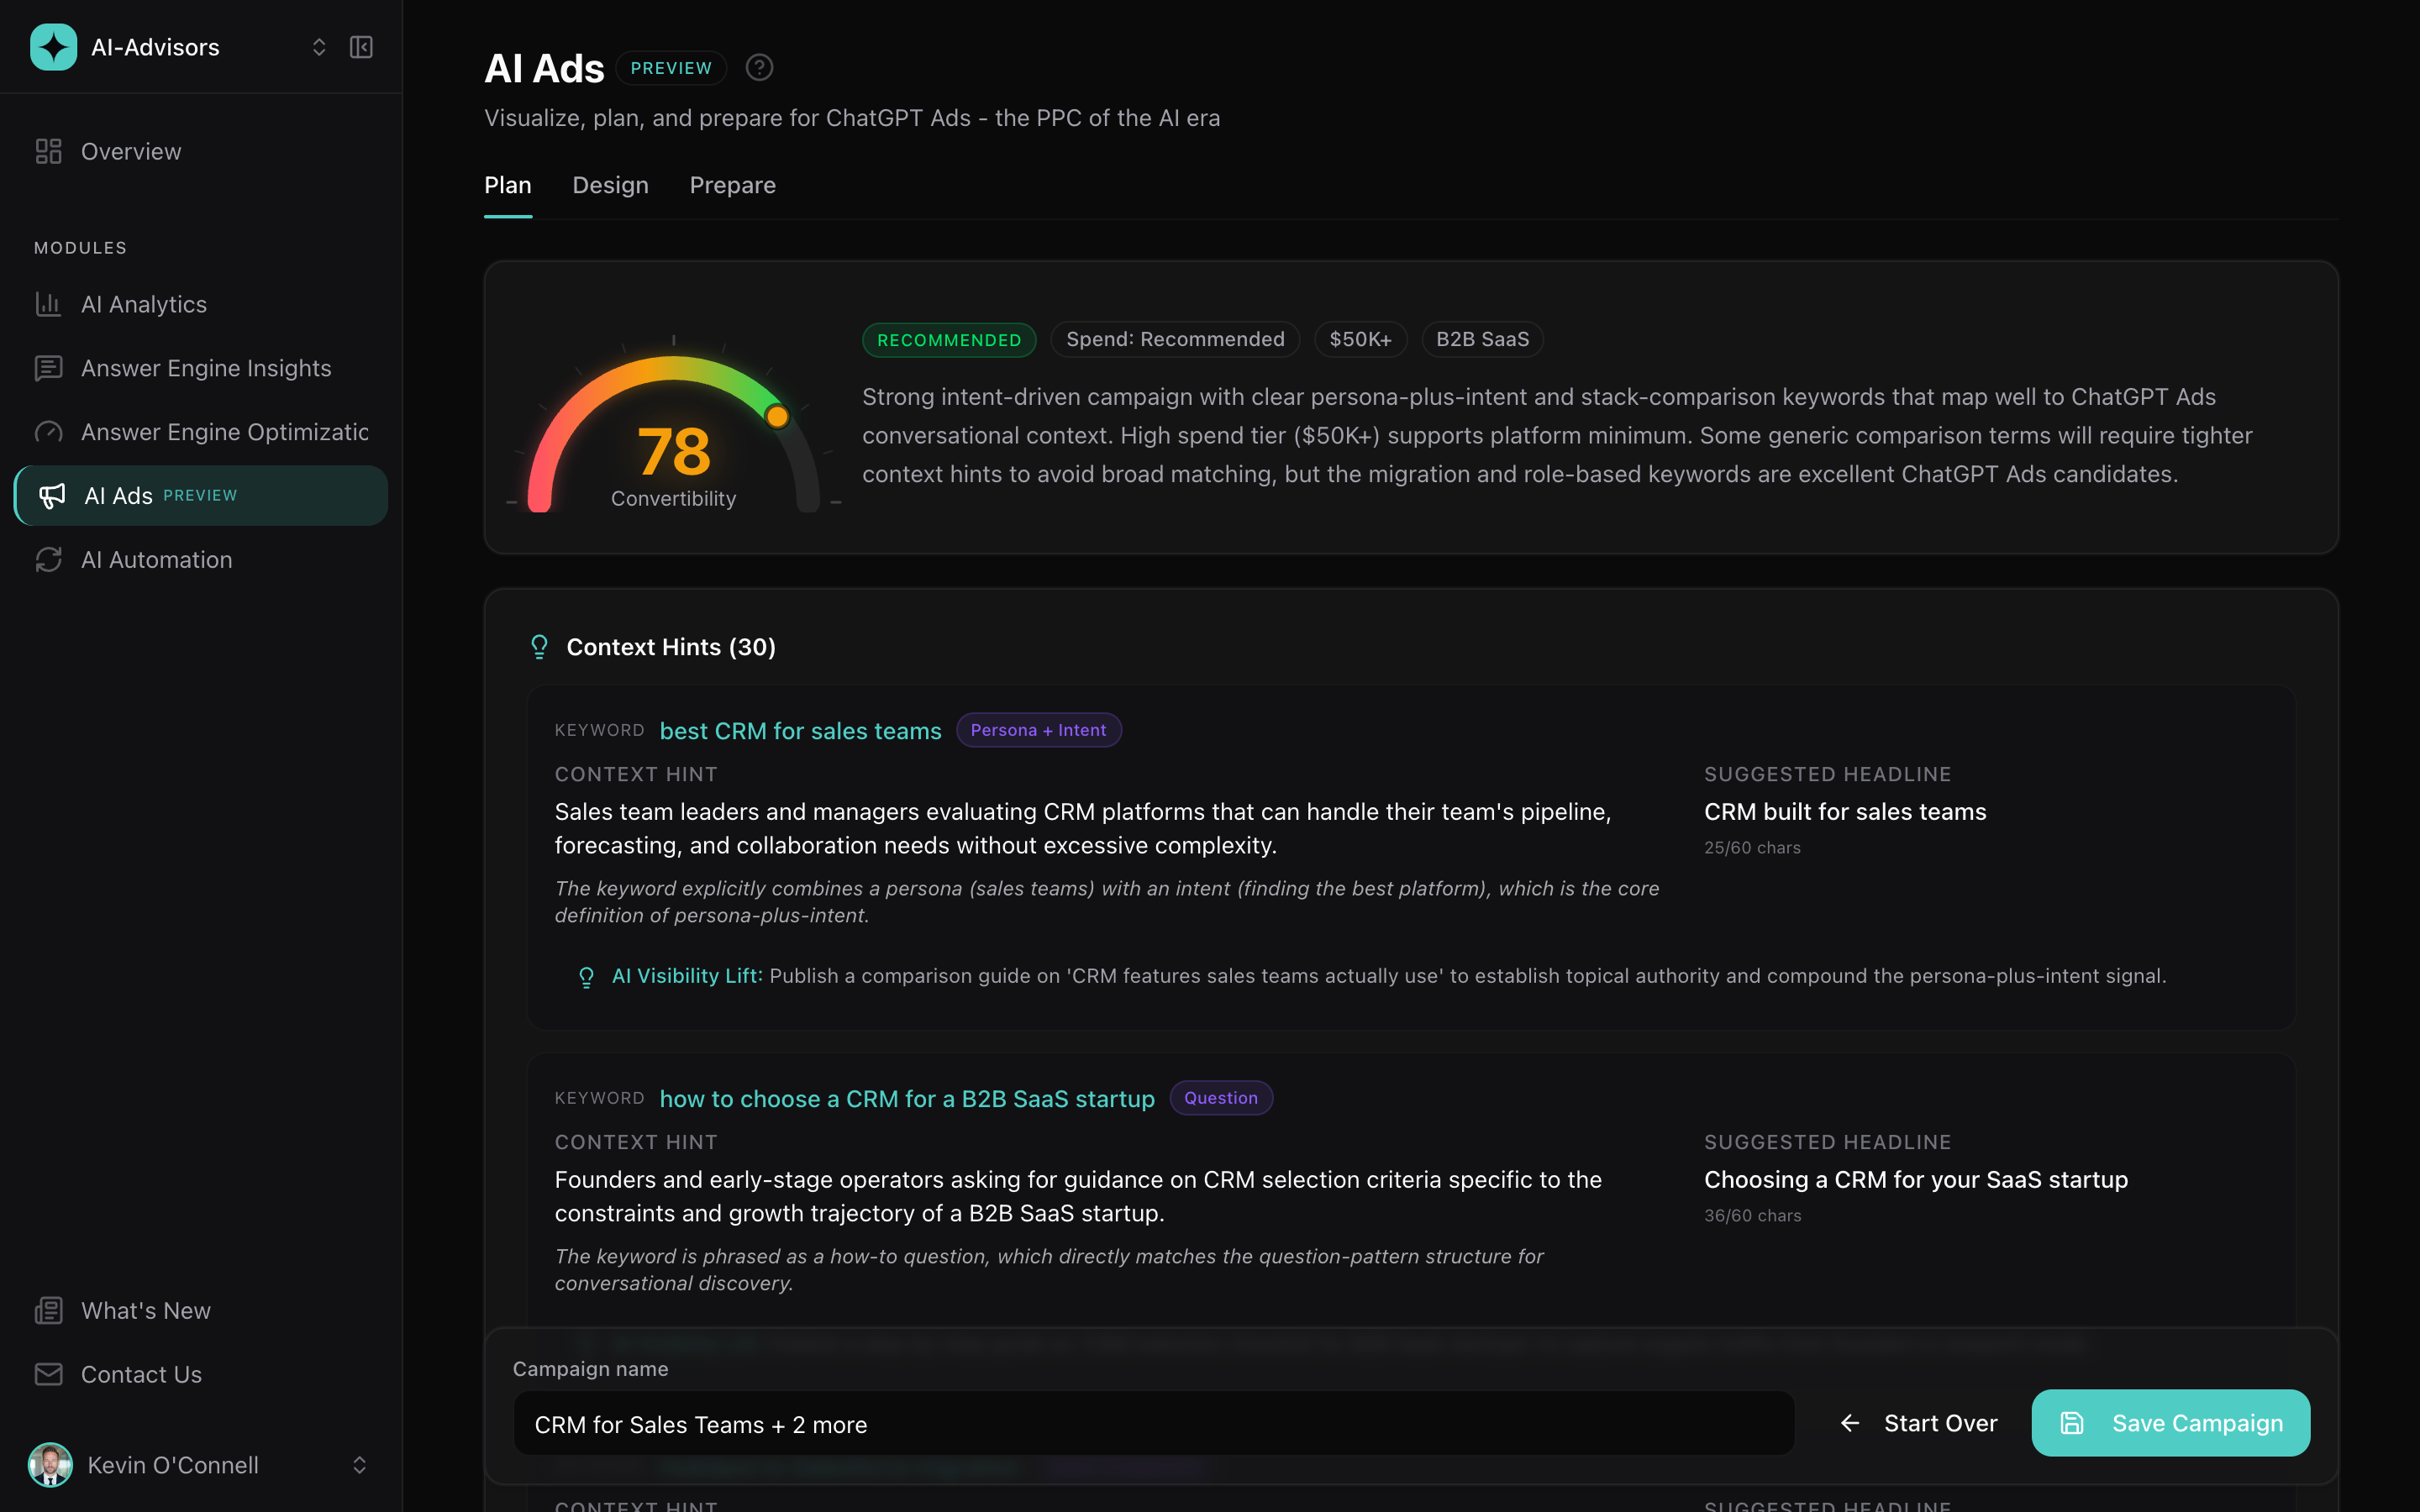Click the AI Analytics bar chart icon
Screen dimensions: 2420x1512
click(48, 304)
